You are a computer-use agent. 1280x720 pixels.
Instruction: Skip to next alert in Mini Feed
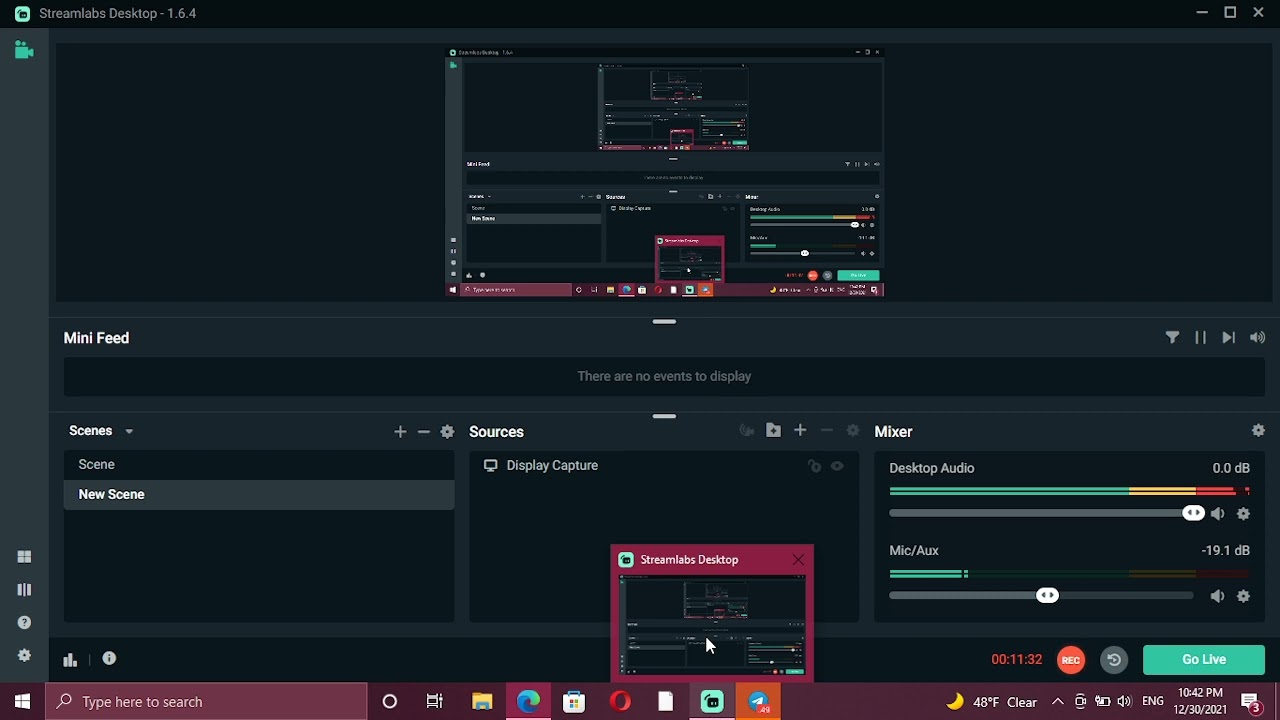point(1228,338)
